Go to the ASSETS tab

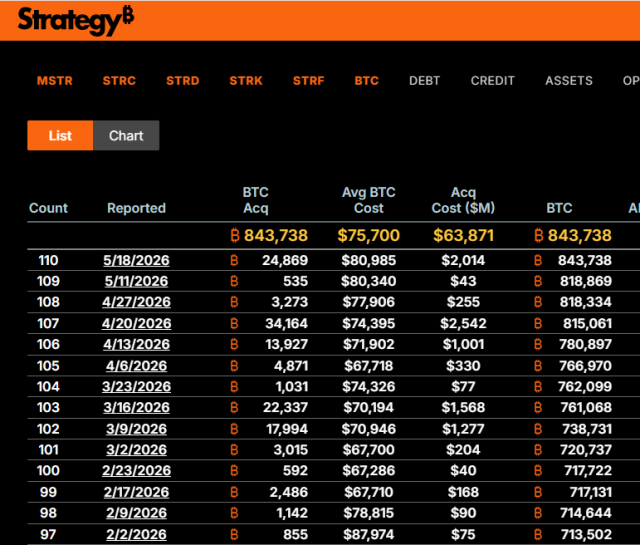click(569, 81)
